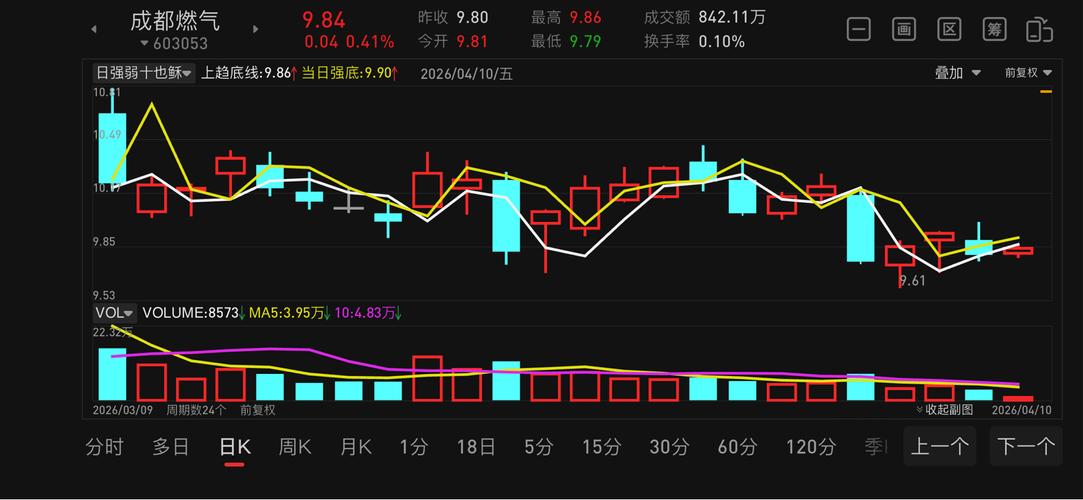Select the 60分 period tab
The height and width of the screenshot is (500, 1083).
click(738, 447)
